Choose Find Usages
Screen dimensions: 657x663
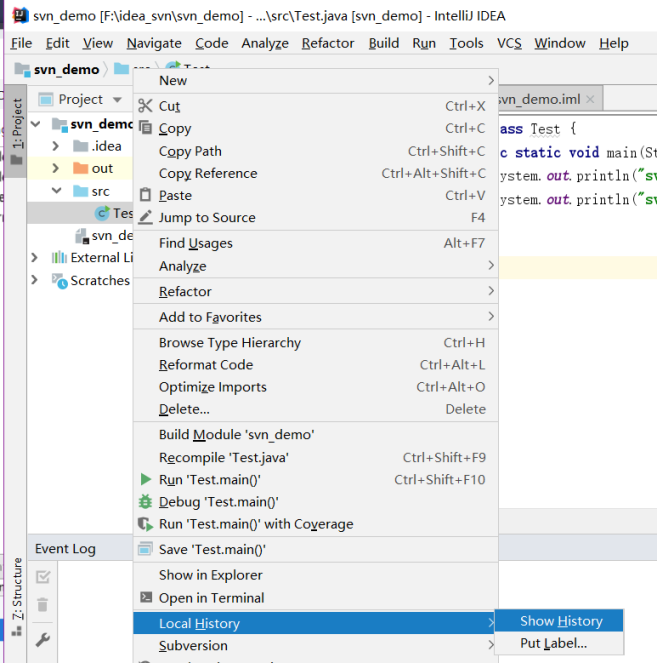click(315, 243)
